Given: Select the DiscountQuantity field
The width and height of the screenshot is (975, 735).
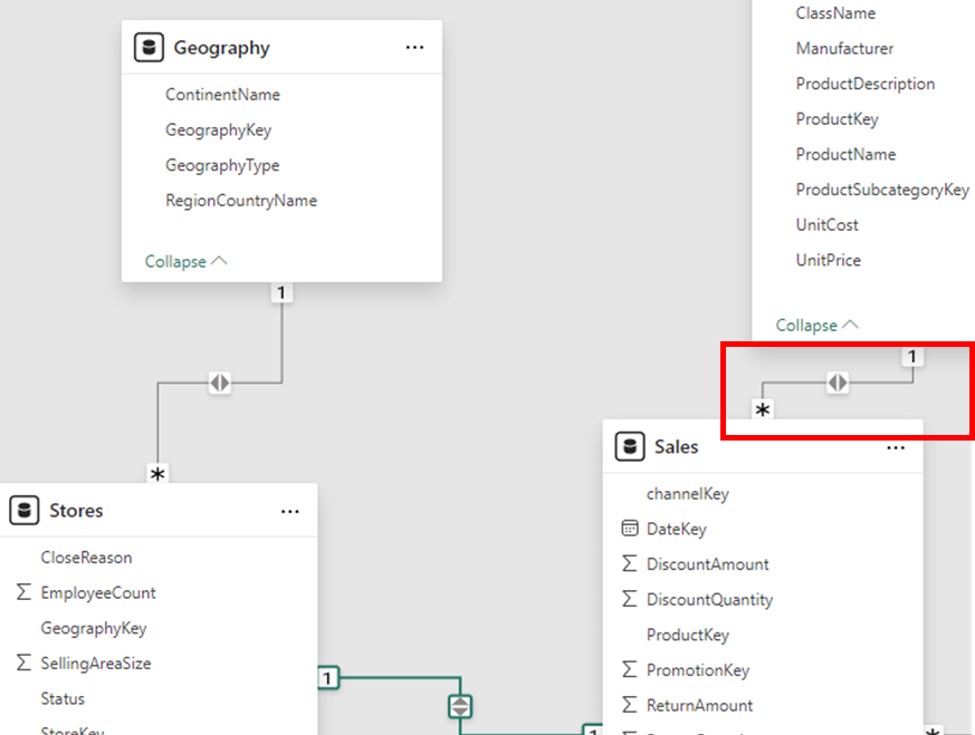Looking at the screenshot, I should (x=709, y=599).
